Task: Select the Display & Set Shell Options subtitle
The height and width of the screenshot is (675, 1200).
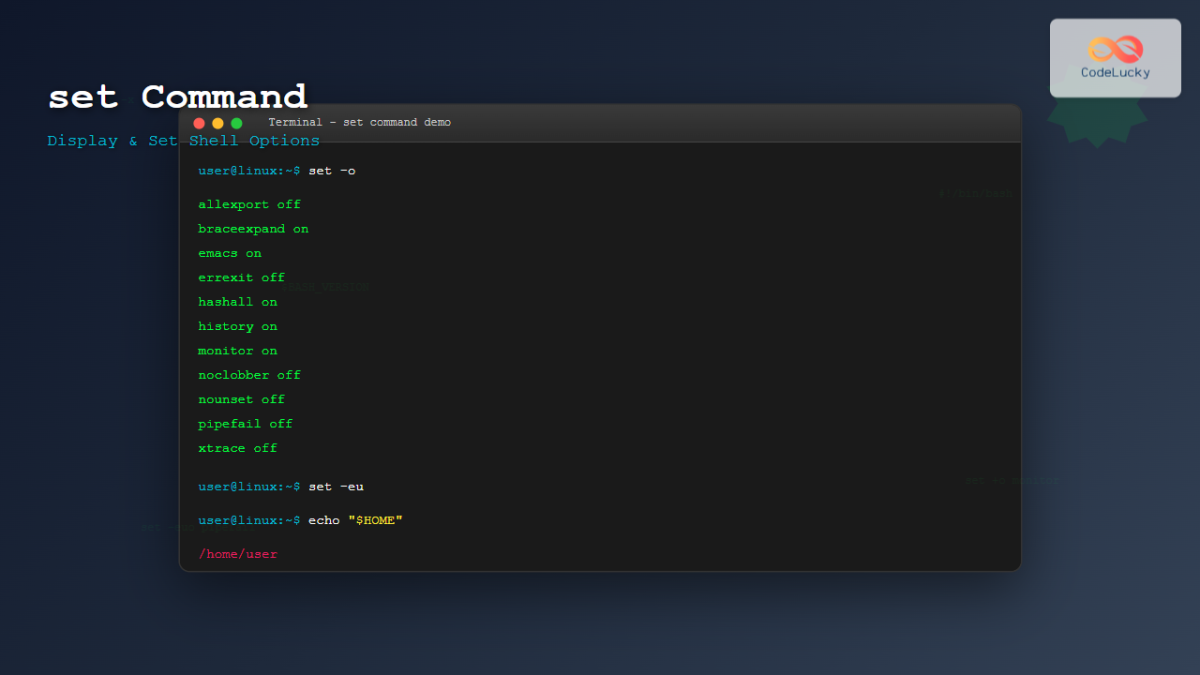Action: pyautogui.click(x=182, y=140)
